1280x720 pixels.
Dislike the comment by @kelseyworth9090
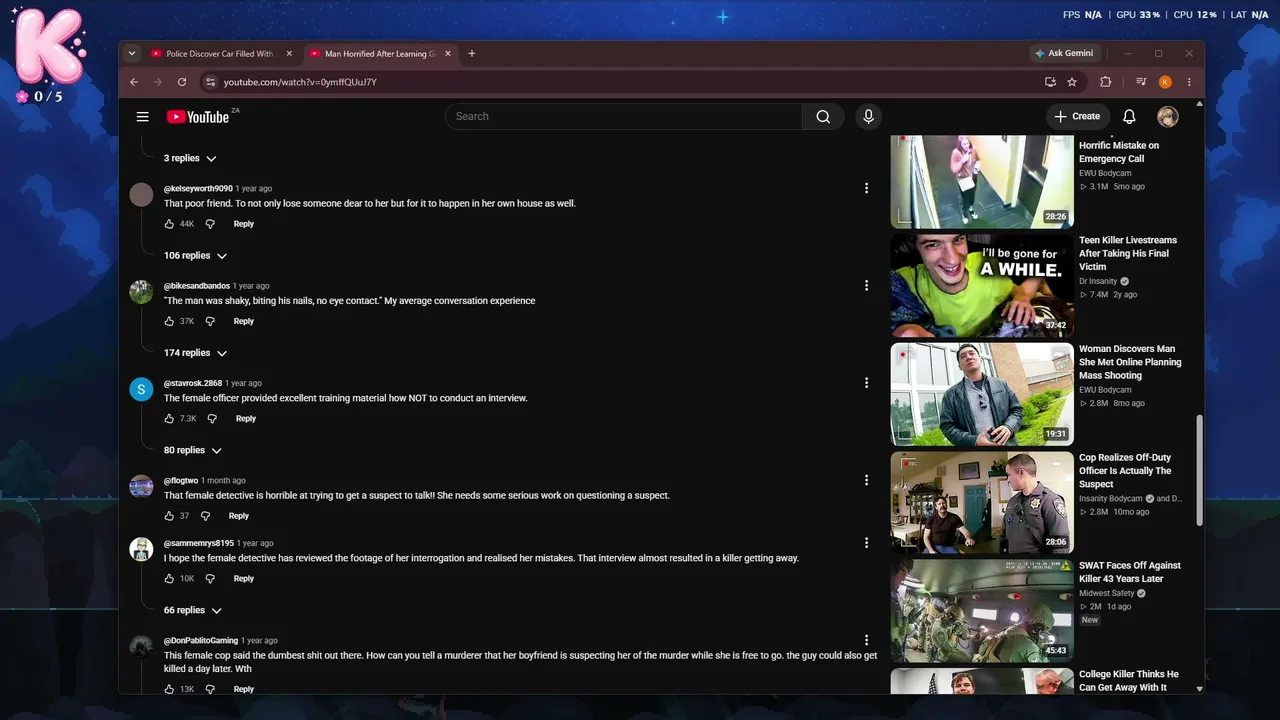pos(210,224)
